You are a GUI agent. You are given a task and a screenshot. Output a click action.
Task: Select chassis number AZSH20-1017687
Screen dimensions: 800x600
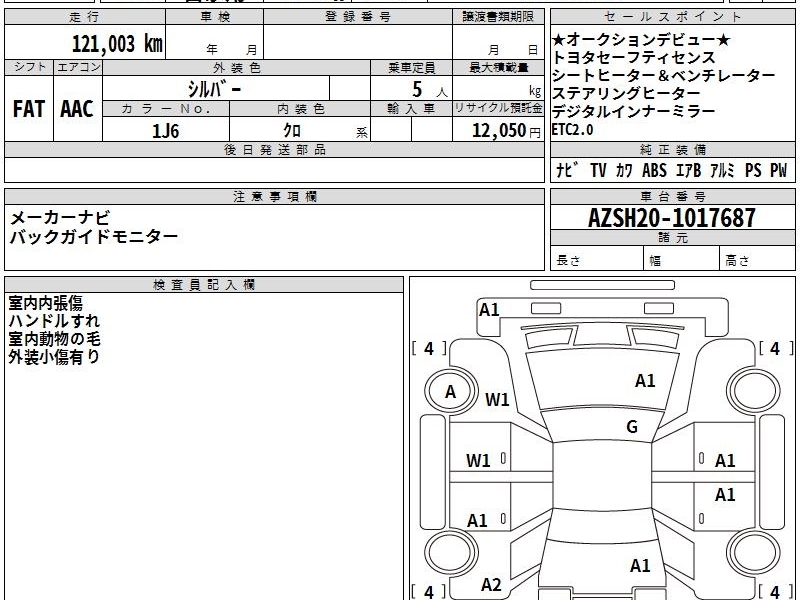[x=672, y=218]
